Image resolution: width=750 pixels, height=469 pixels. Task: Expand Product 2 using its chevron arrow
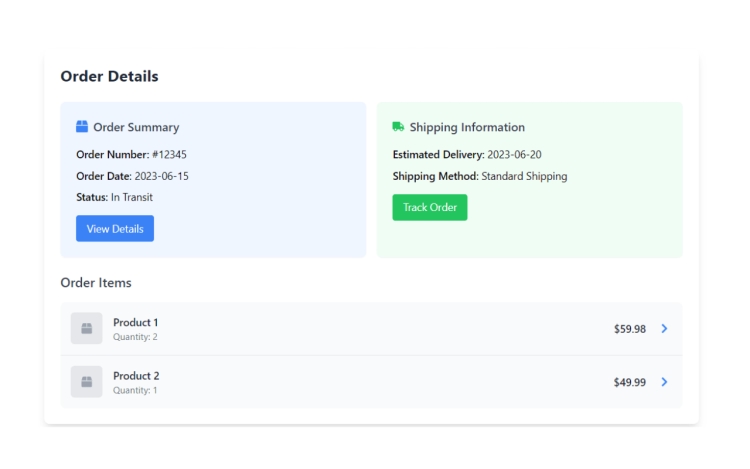664,382
